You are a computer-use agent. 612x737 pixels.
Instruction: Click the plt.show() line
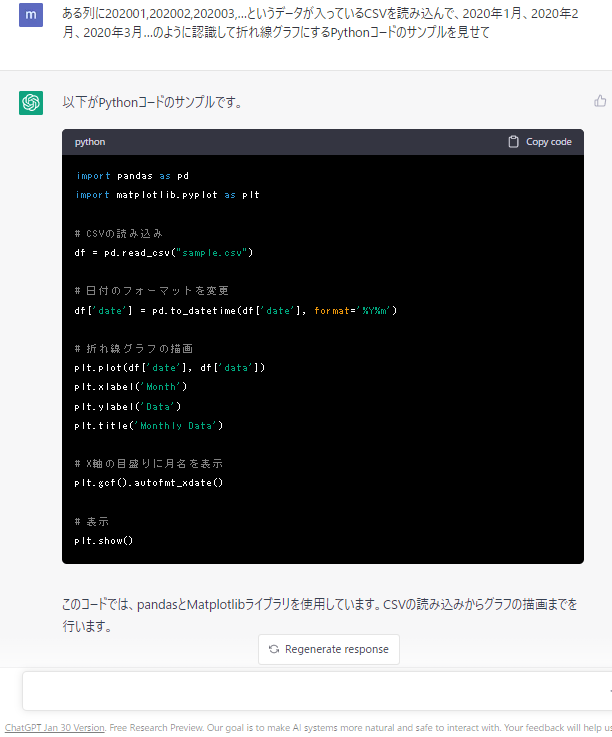pyautogui.click(x=104, y=541)
